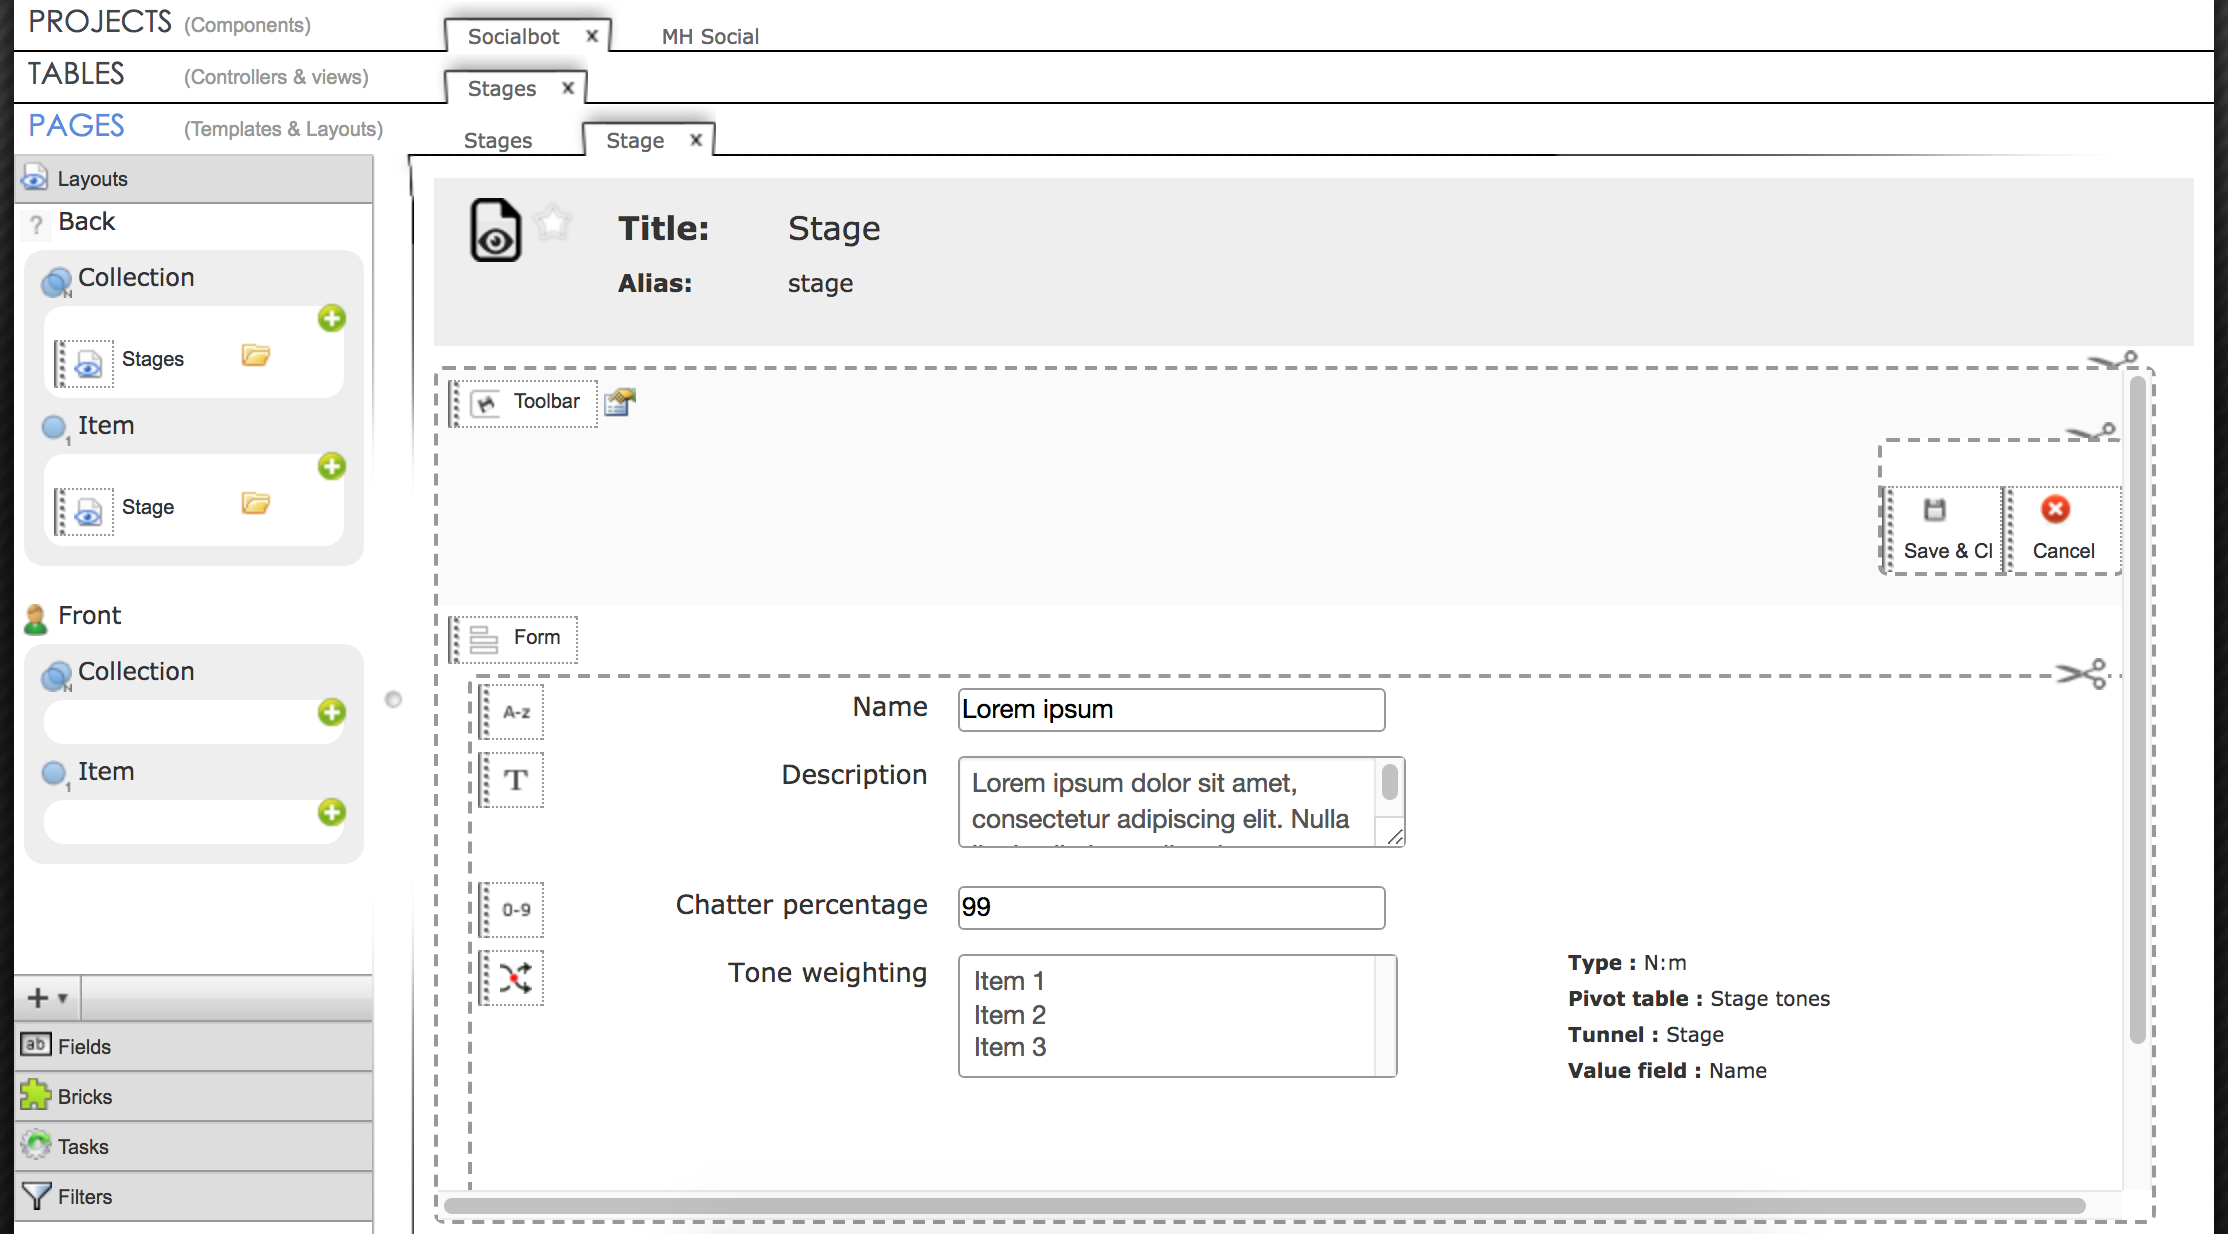Click the shuffle relation icon for Tone weighting
The image size is (2228, 1234).
coord(516,977)
